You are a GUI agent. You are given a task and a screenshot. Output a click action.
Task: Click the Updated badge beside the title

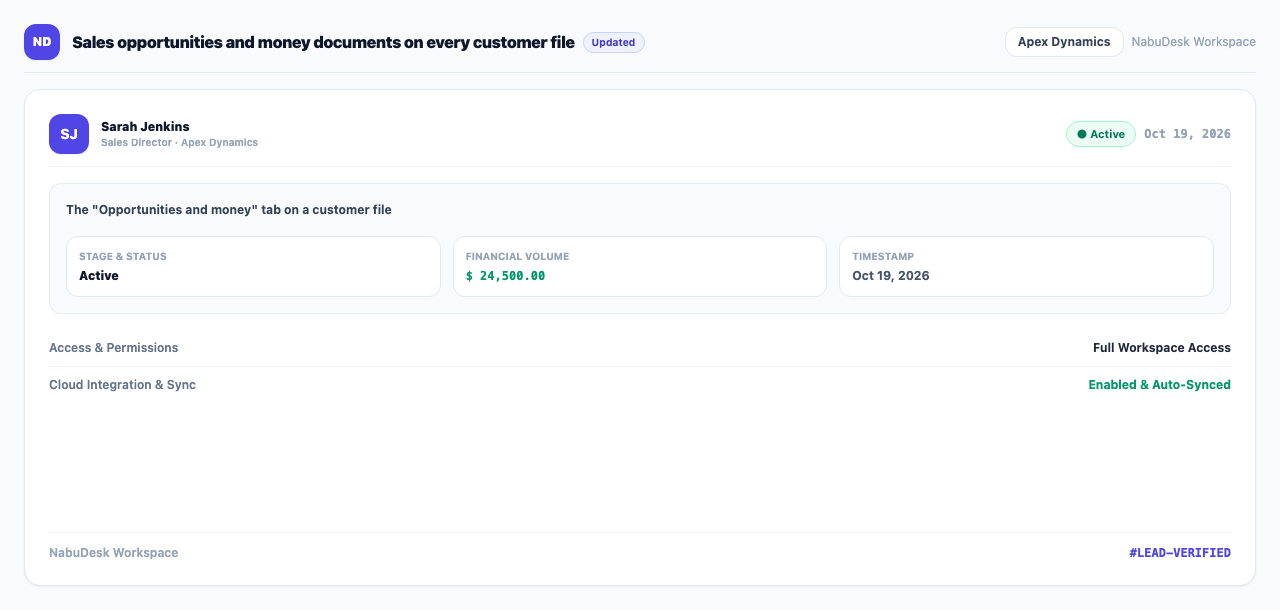614,42
